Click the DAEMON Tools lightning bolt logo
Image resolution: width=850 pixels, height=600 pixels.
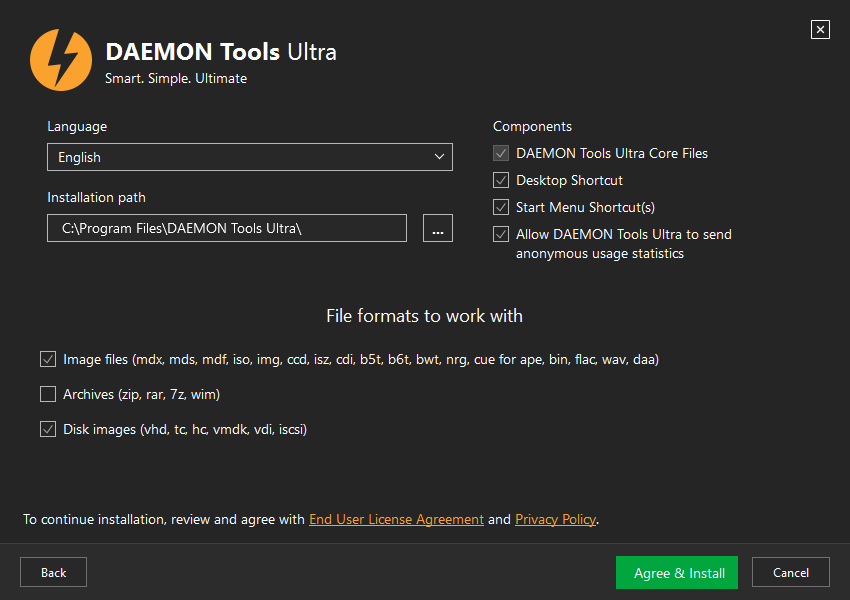point(61,60)
